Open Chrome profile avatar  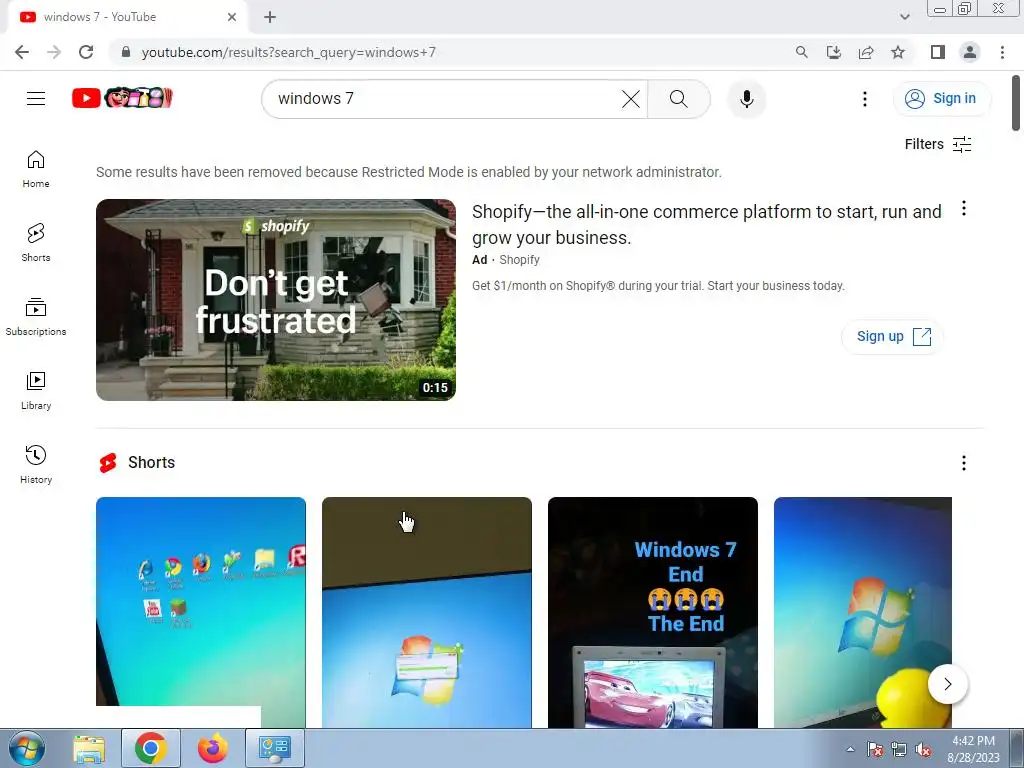click(970, 52)
